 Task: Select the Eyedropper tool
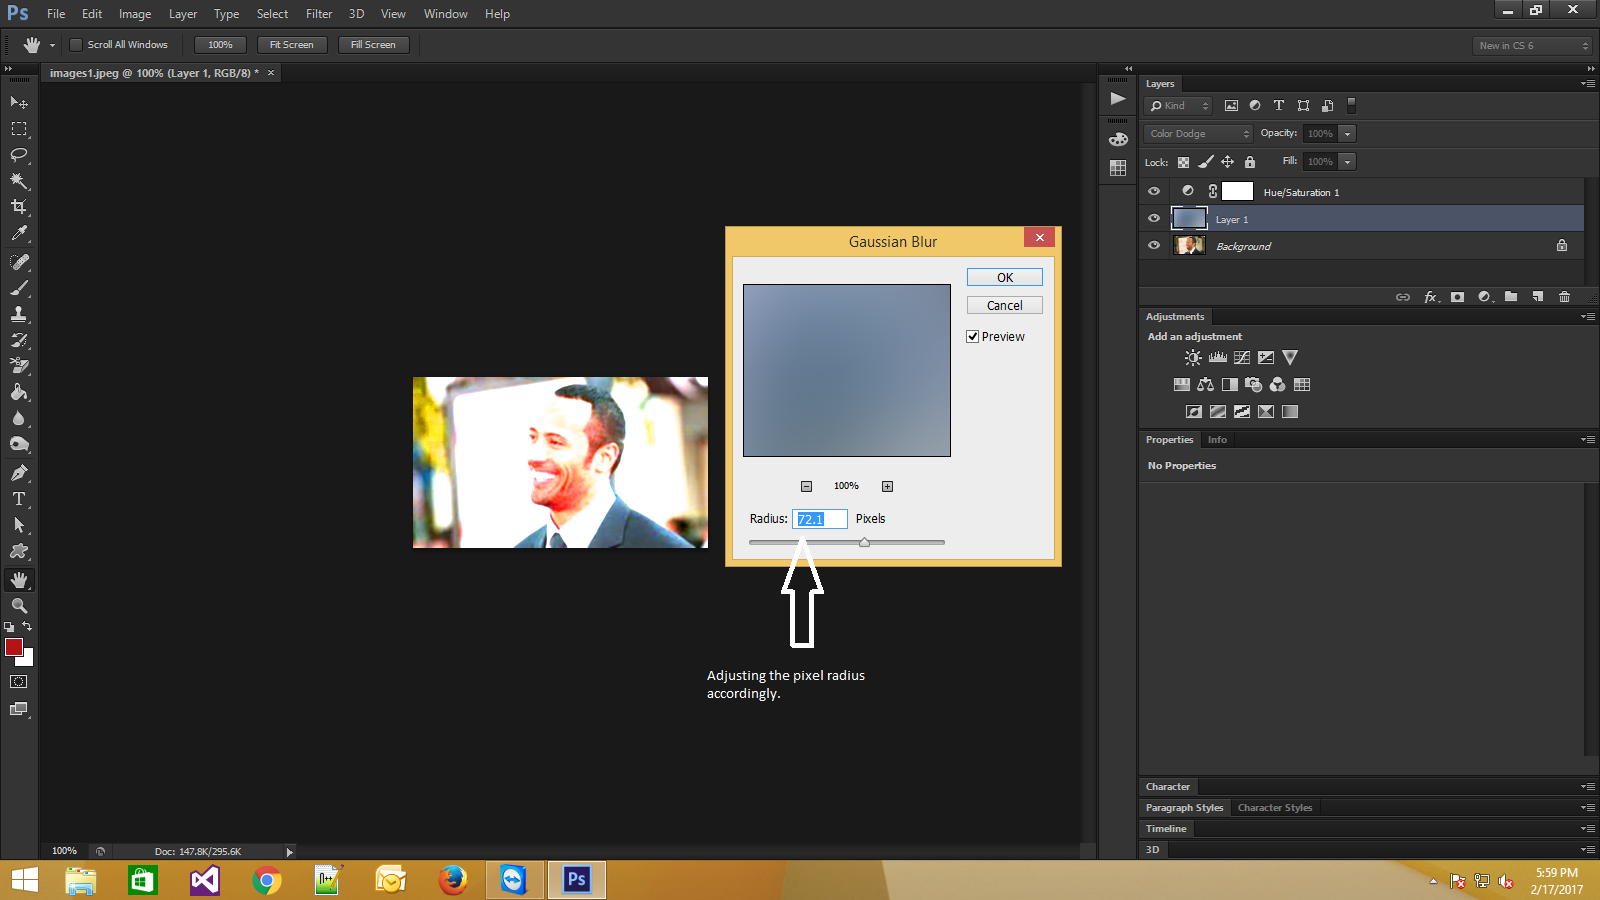click(x=19, y=233)
